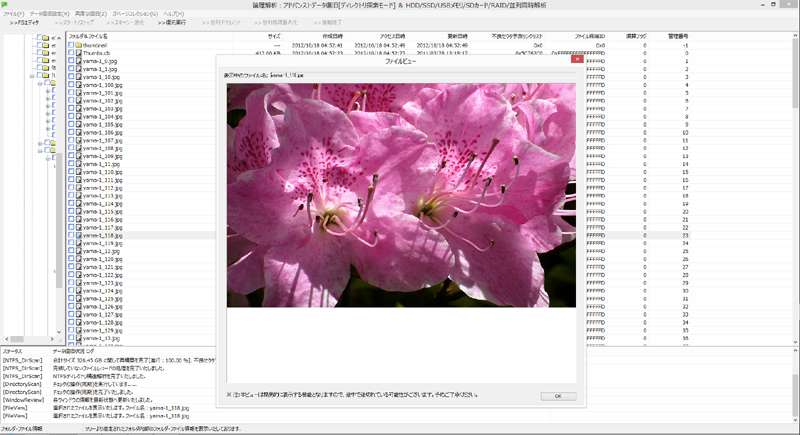Click the >>FSエディタ toolbar button
This screenshot has height=435, width=800.
pos(24,22)
